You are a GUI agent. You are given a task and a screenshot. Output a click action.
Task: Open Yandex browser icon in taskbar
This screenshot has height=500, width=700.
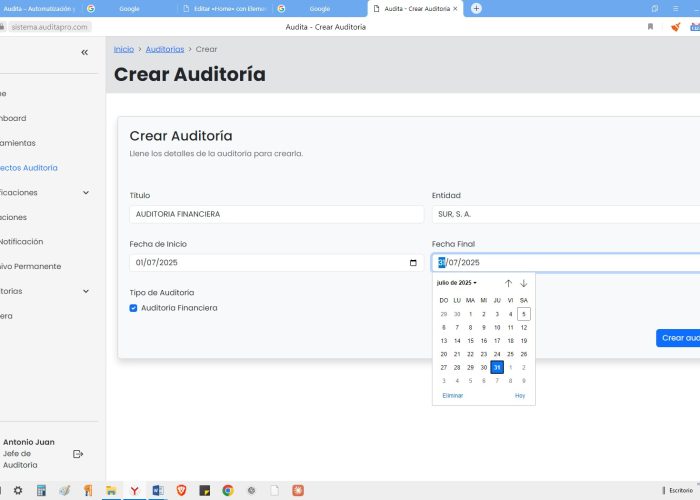134,491
